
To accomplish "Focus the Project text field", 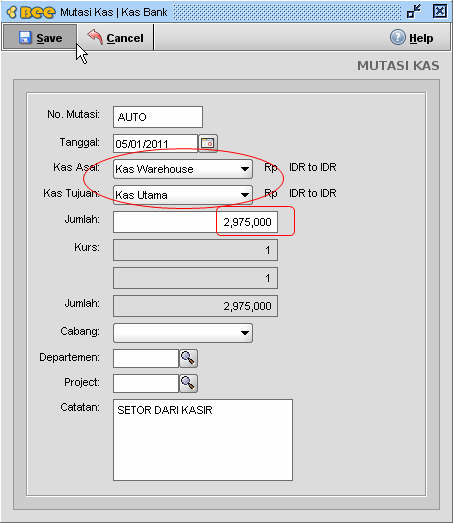I will [146, 383].
